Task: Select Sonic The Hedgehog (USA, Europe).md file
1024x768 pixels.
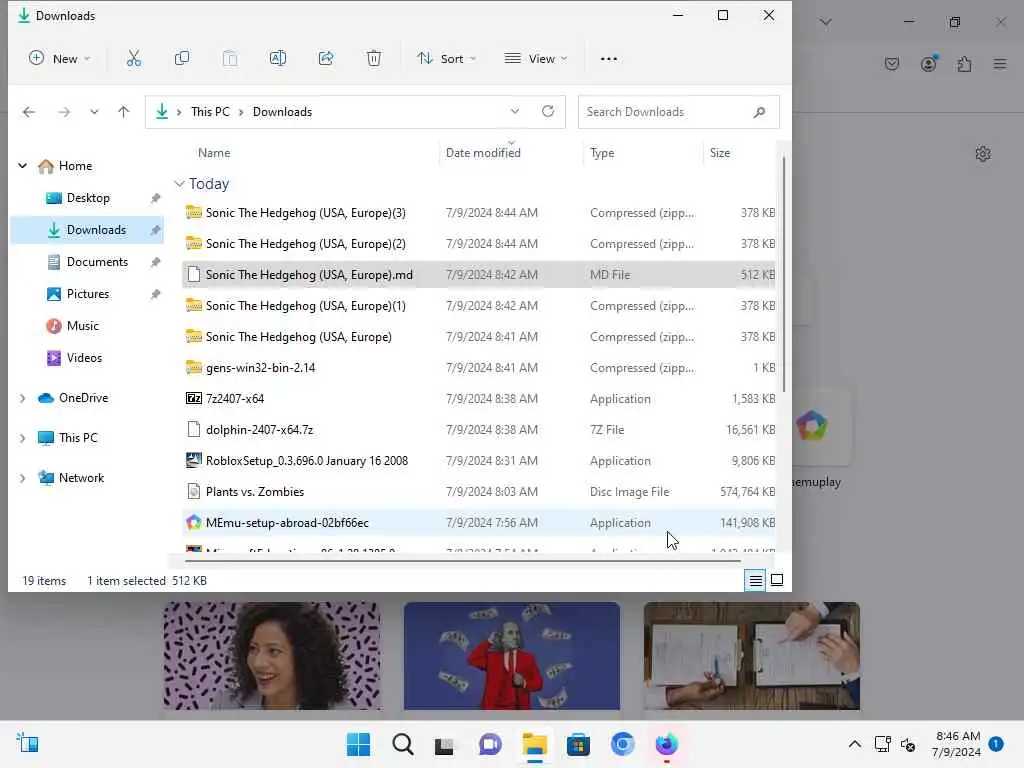Action: tap(479, 275)
